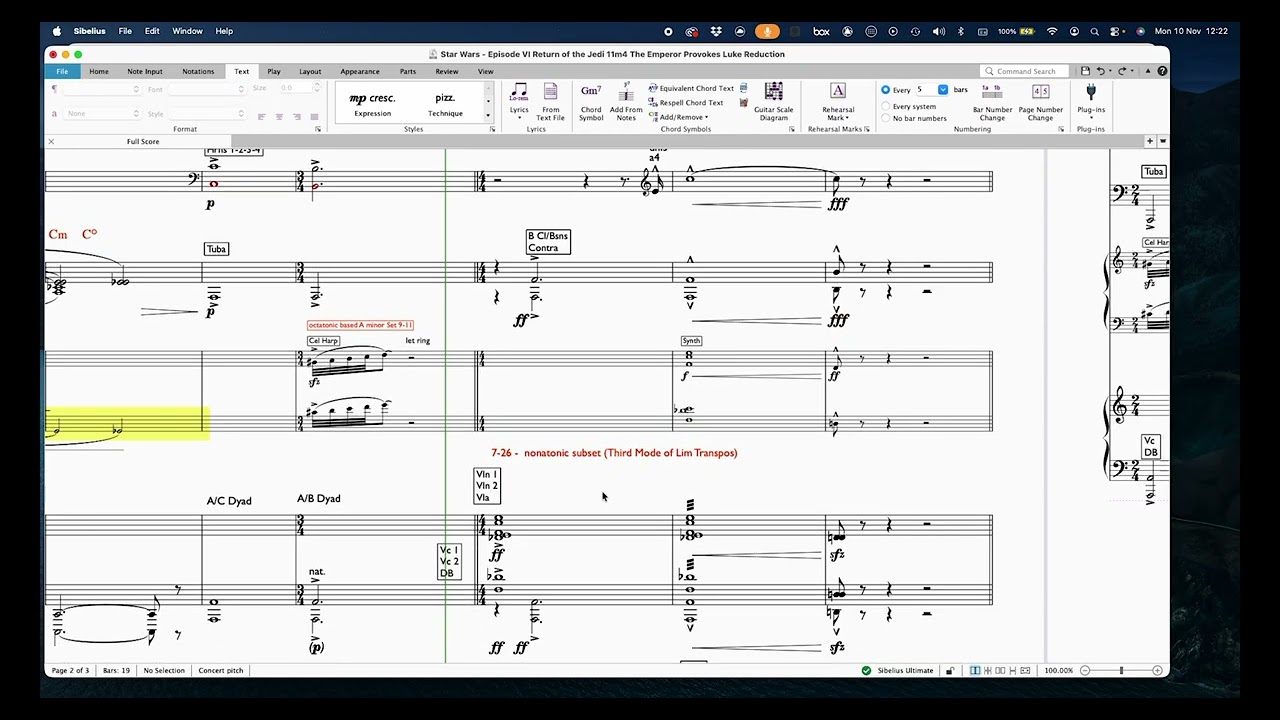
Task: Click Equivalent Chord Text
Action: [691, 88]
